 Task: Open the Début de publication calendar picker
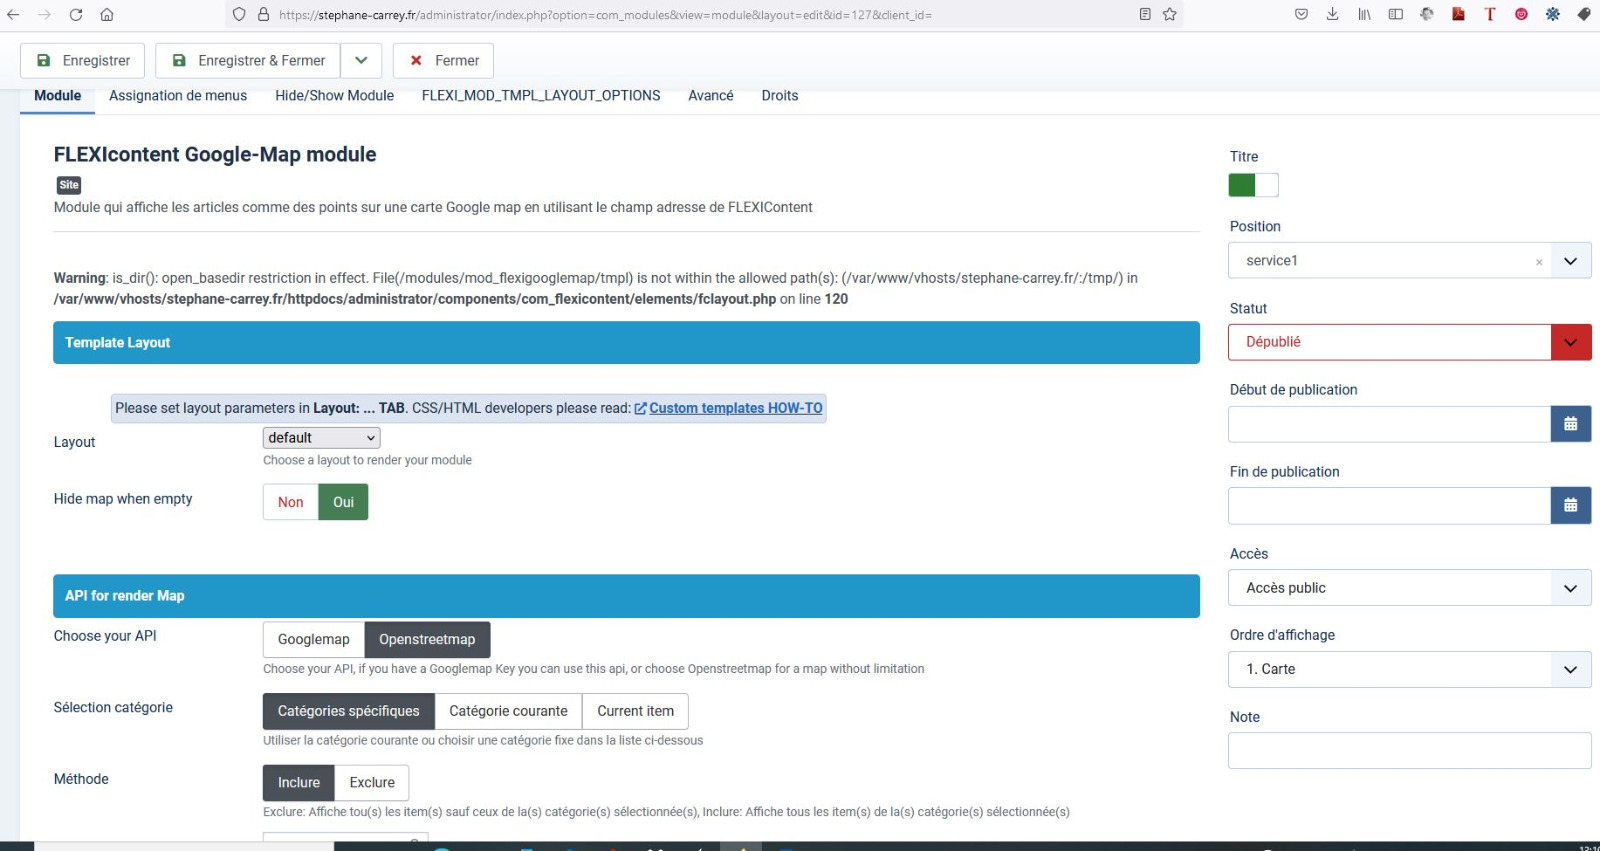pyautogui.click(x=1571, y=424)
